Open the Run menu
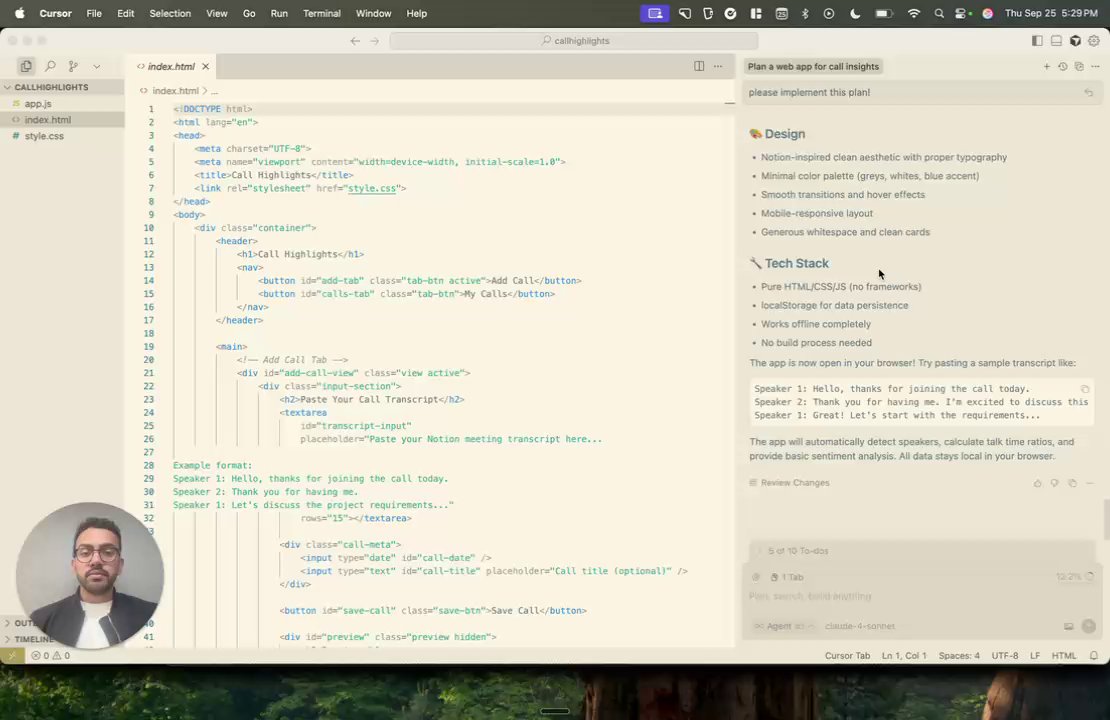The height and width of the screenshot is (720, 1110). [x=279, y=13]
